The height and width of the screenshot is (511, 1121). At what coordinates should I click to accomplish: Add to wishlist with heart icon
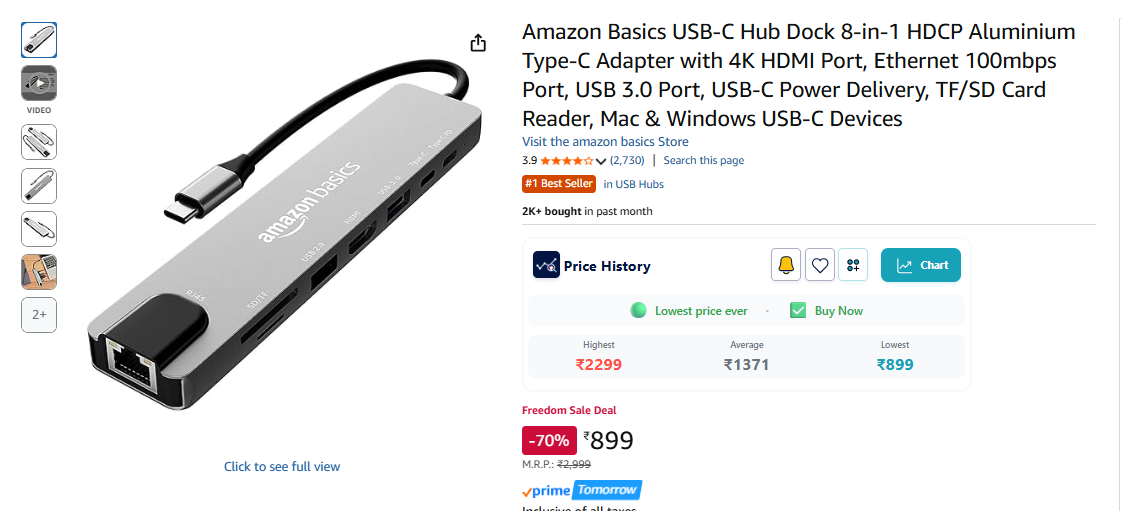tap(820, 265)
